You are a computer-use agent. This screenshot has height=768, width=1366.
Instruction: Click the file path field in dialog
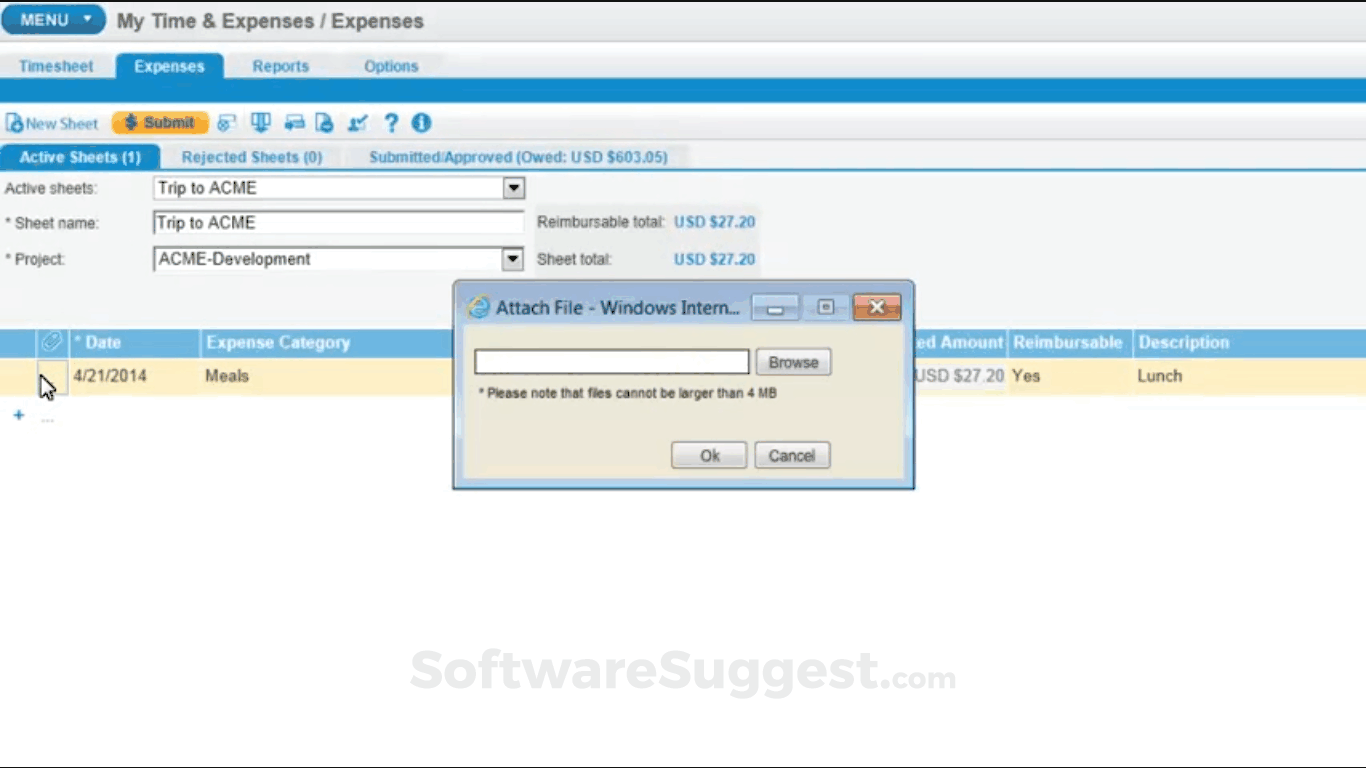[611, 362]
